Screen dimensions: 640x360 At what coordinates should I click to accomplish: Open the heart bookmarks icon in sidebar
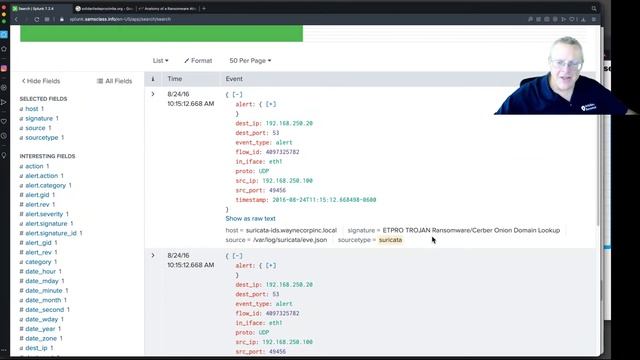coord(4,121)
